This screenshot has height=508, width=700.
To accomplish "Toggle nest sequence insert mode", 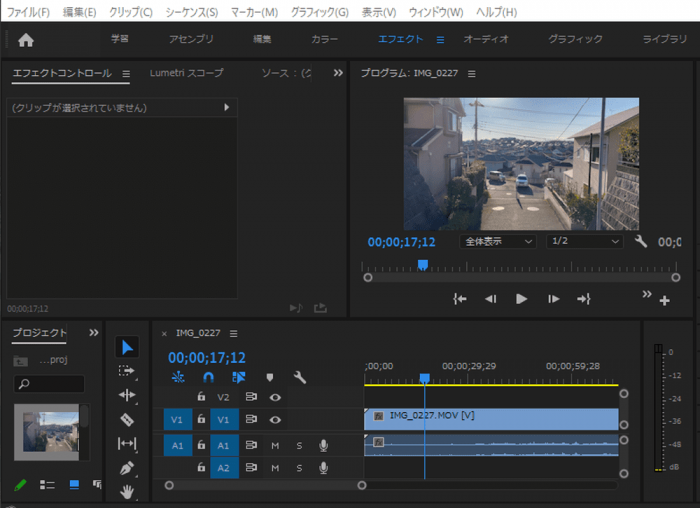I will (178, 378).
